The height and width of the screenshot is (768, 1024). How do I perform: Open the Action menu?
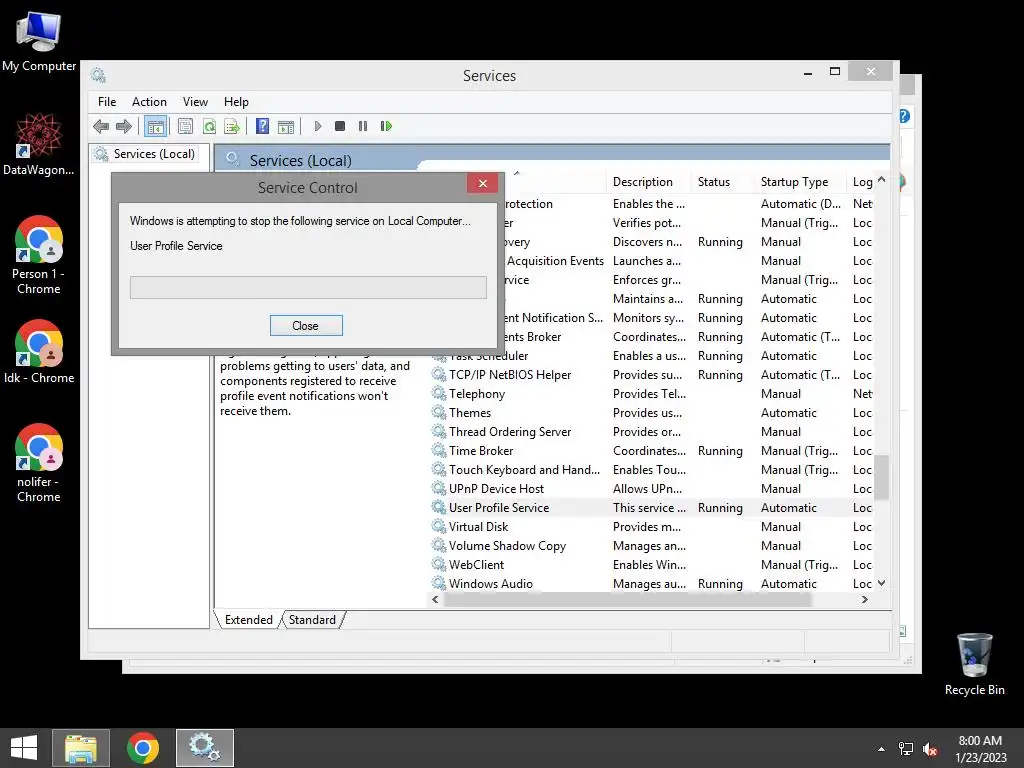(x=149, y=102)
